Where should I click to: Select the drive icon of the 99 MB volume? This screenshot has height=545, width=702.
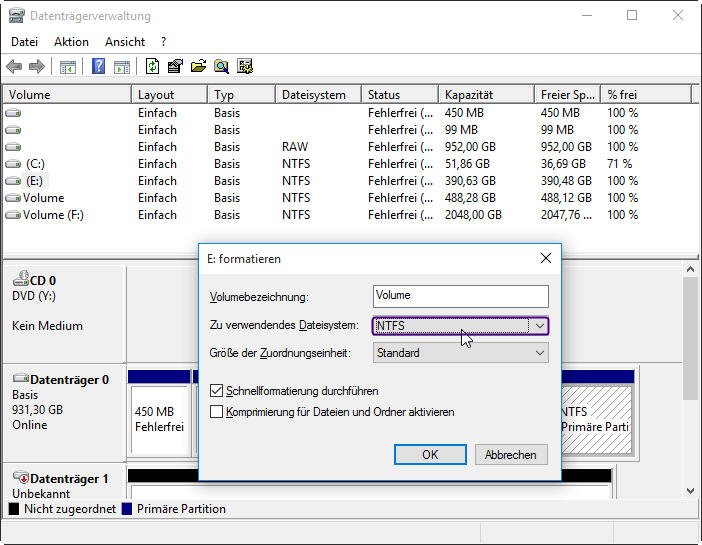[13, 130]
